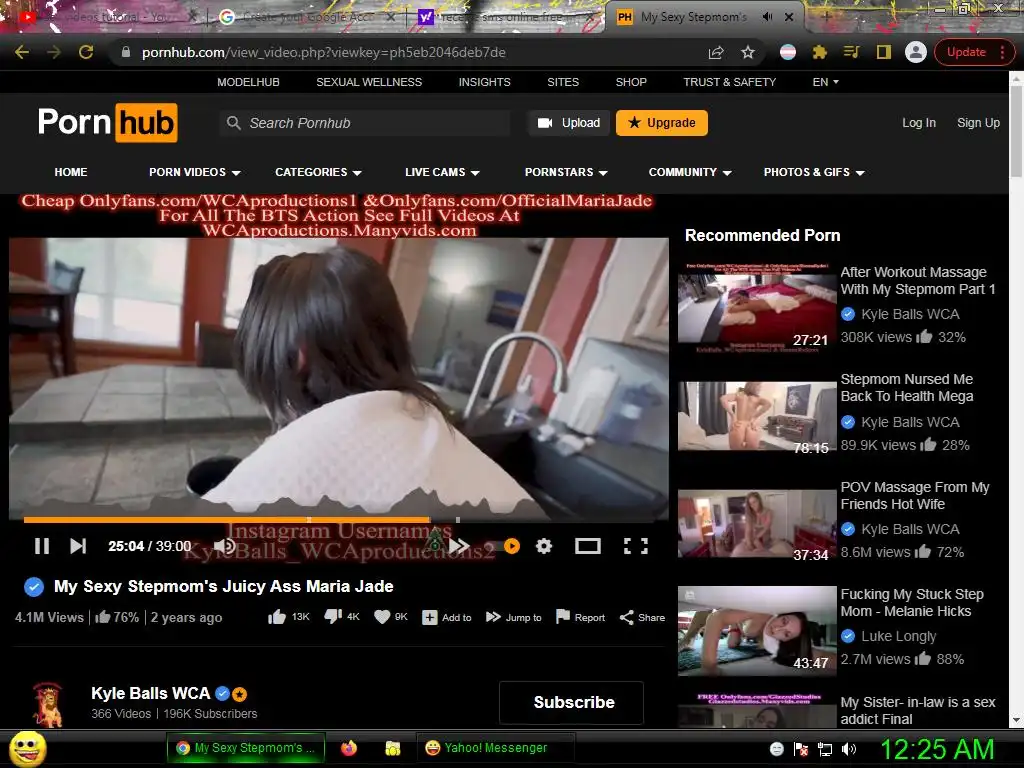Mute the active tab's speaker icon
The width and height of the screenshot is (1024, 768).
click(x=767, y=17)
